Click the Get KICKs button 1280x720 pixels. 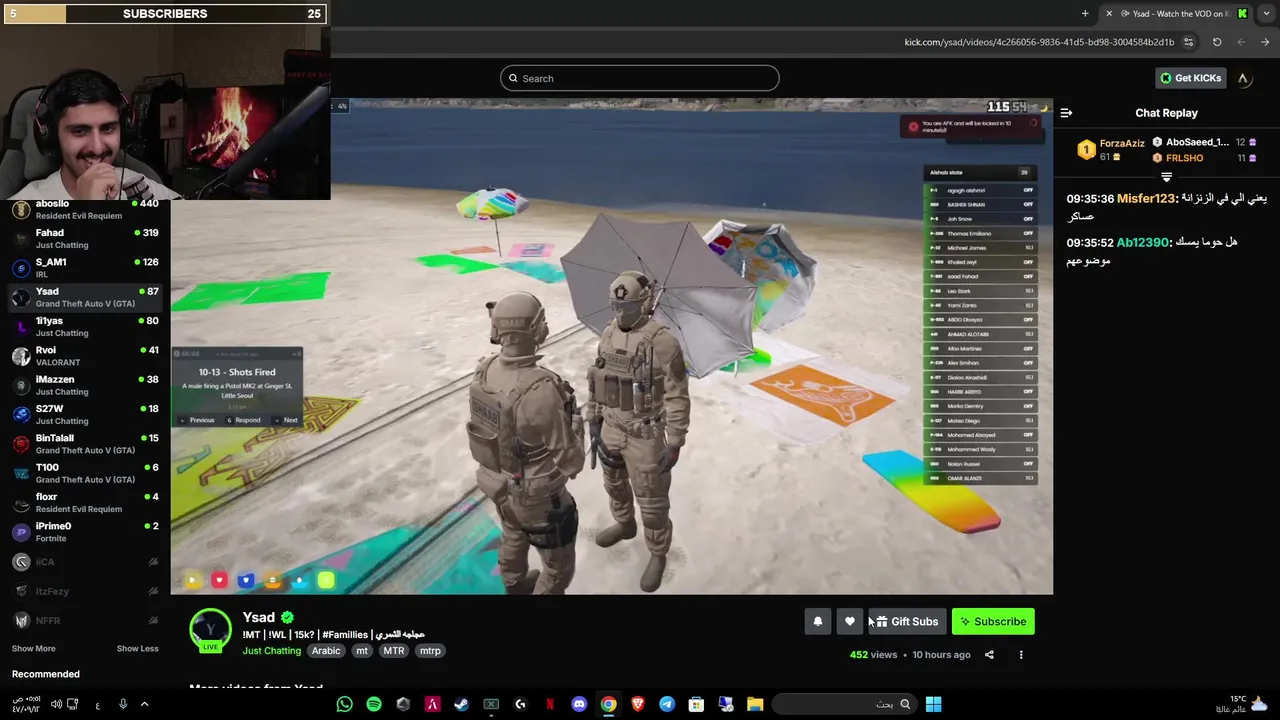click(x=1190, y=78)
